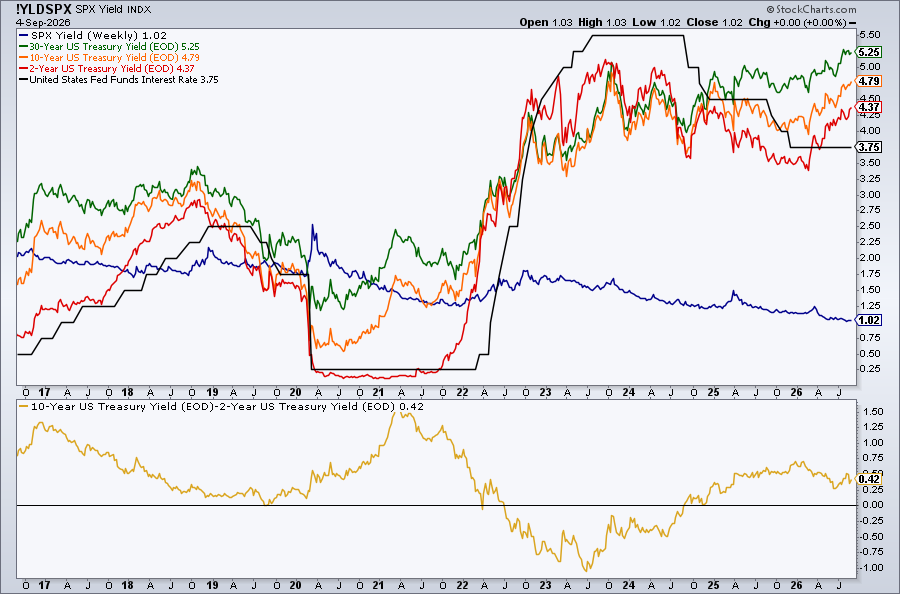Click the 4-Sep-2026 date label
This screenshot has width=900, height=594.
43,22
